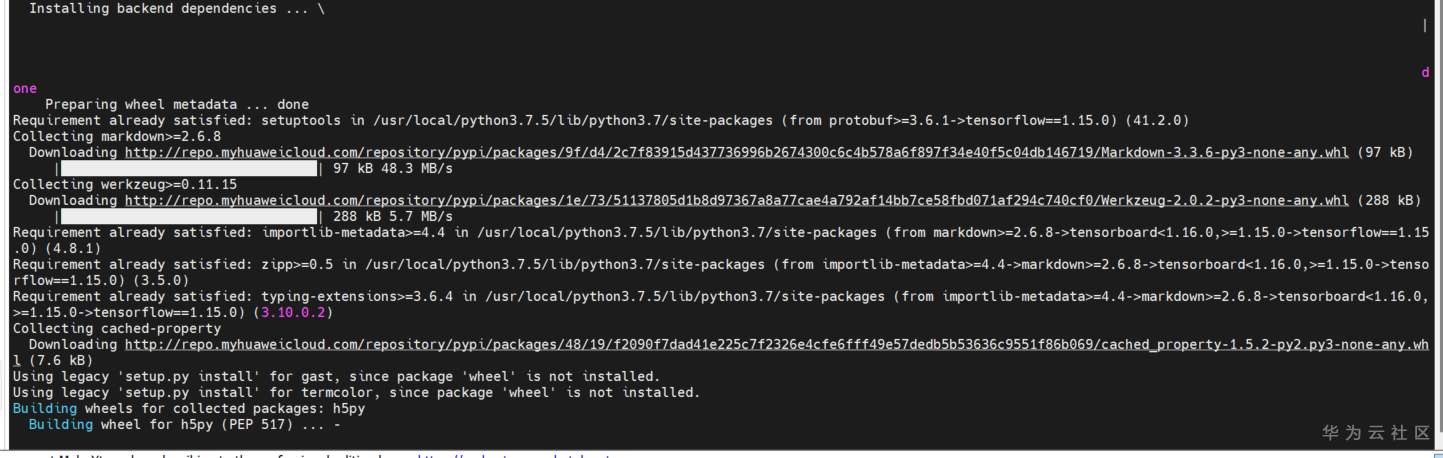
Task: Click the "Collecting werkzeug>=0.11.15" line
Action: pos(125,184)
